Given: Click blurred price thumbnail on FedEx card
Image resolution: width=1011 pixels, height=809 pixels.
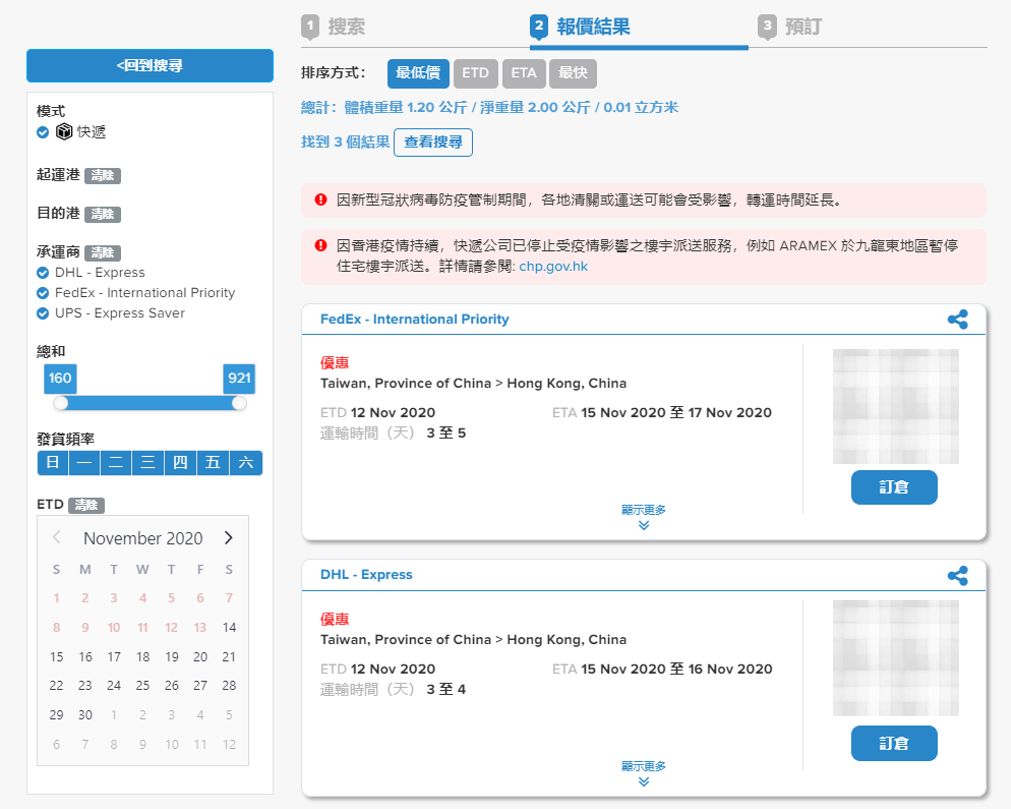Looking at the screenshot, I should [x=896, y=406].
